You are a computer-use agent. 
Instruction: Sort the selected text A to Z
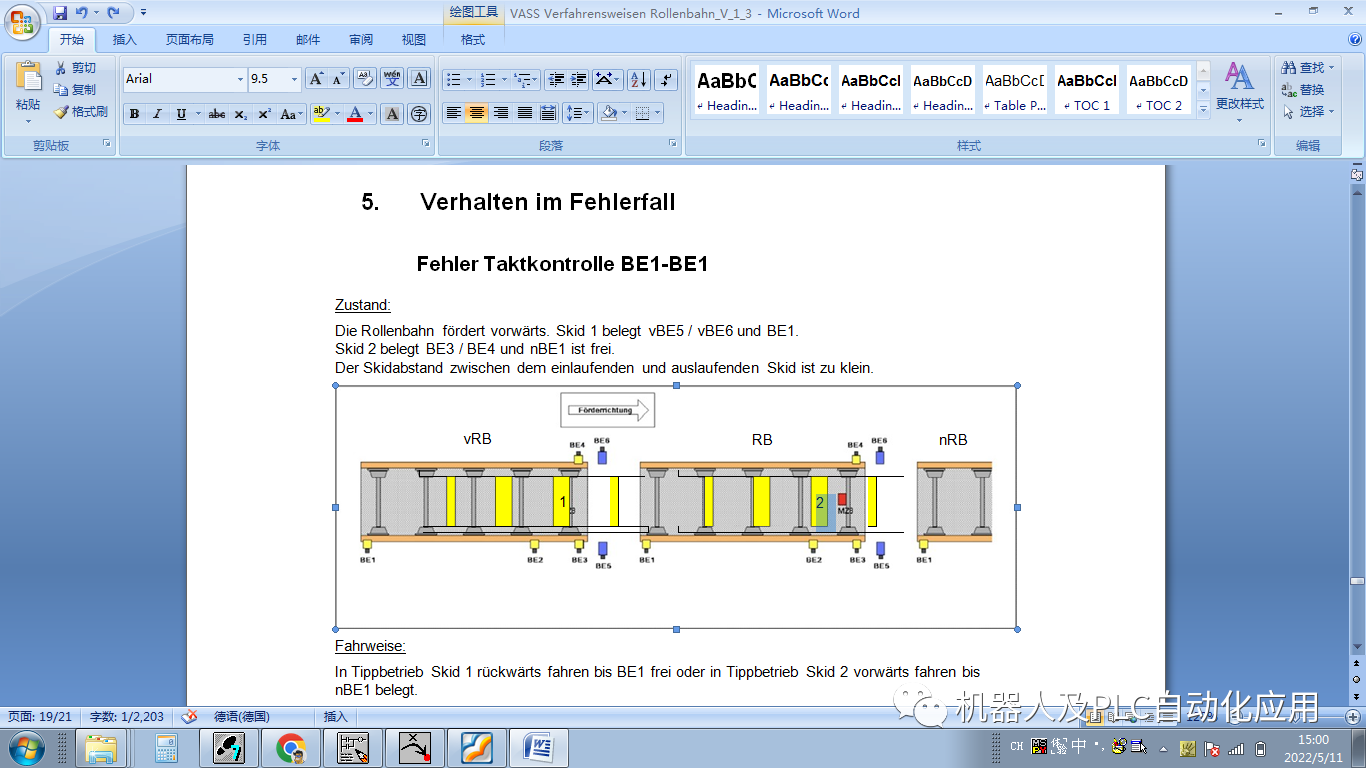tap(639, 79)
